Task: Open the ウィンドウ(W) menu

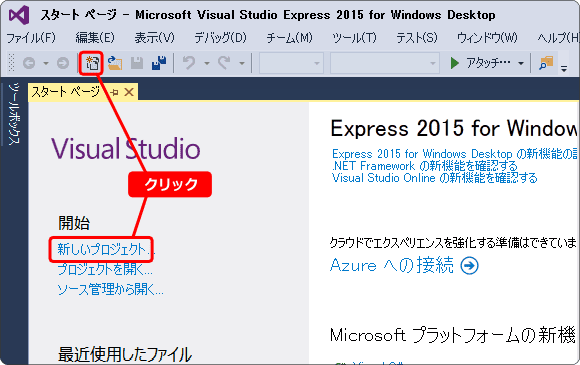Action: coord(488,37)
